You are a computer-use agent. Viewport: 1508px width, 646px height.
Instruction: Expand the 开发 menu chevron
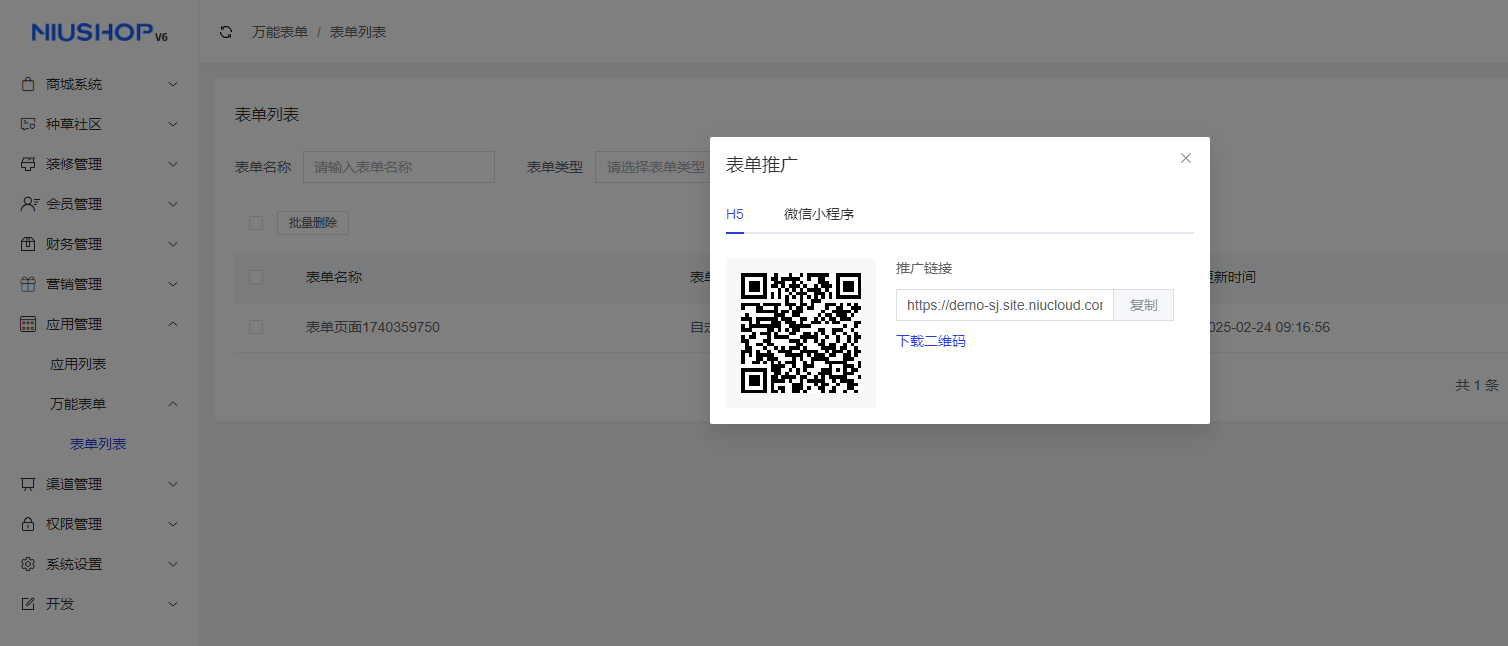(x=173, y=604)
